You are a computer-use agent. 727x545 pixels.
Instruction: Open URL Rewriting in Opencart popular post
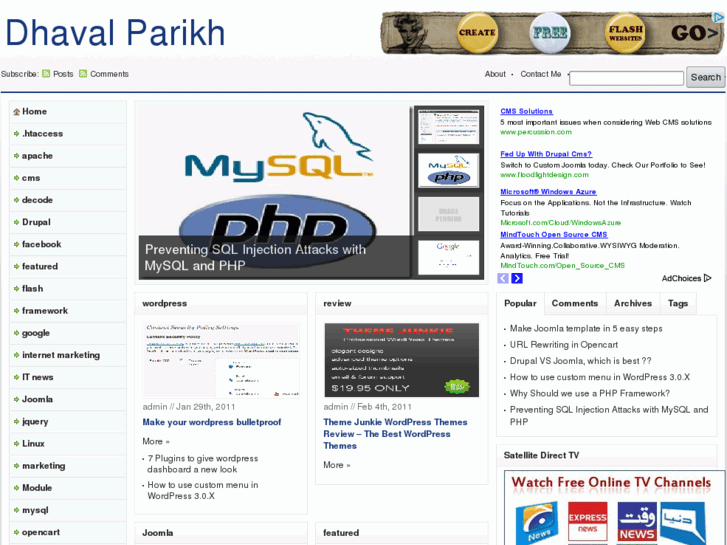(564, 345)
